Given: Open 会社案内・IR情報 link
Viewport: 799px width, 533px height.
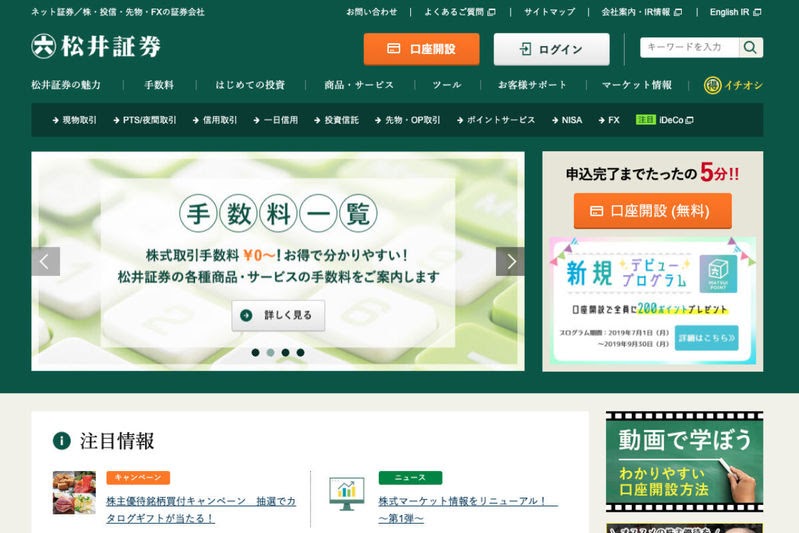Looking at the screenshot, I should (x=642, y=12).
